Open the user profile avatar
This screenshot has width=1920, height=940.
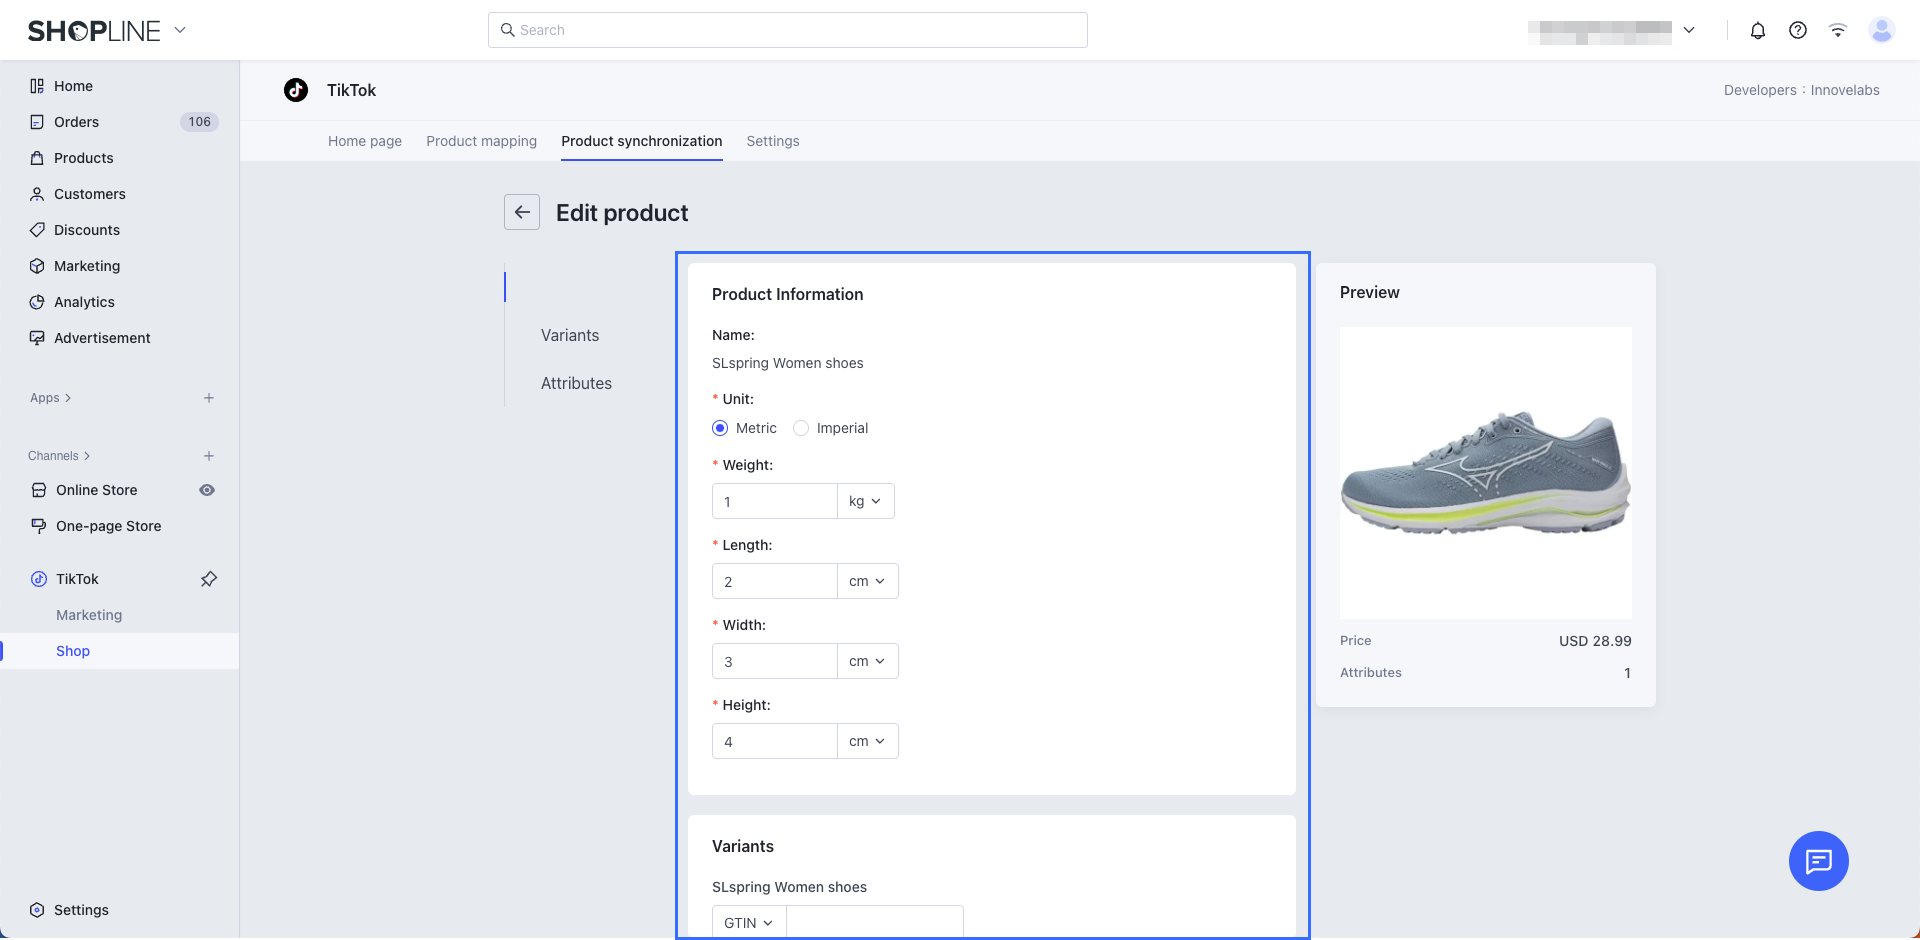pyautogui.click(x=1881, y=30)
